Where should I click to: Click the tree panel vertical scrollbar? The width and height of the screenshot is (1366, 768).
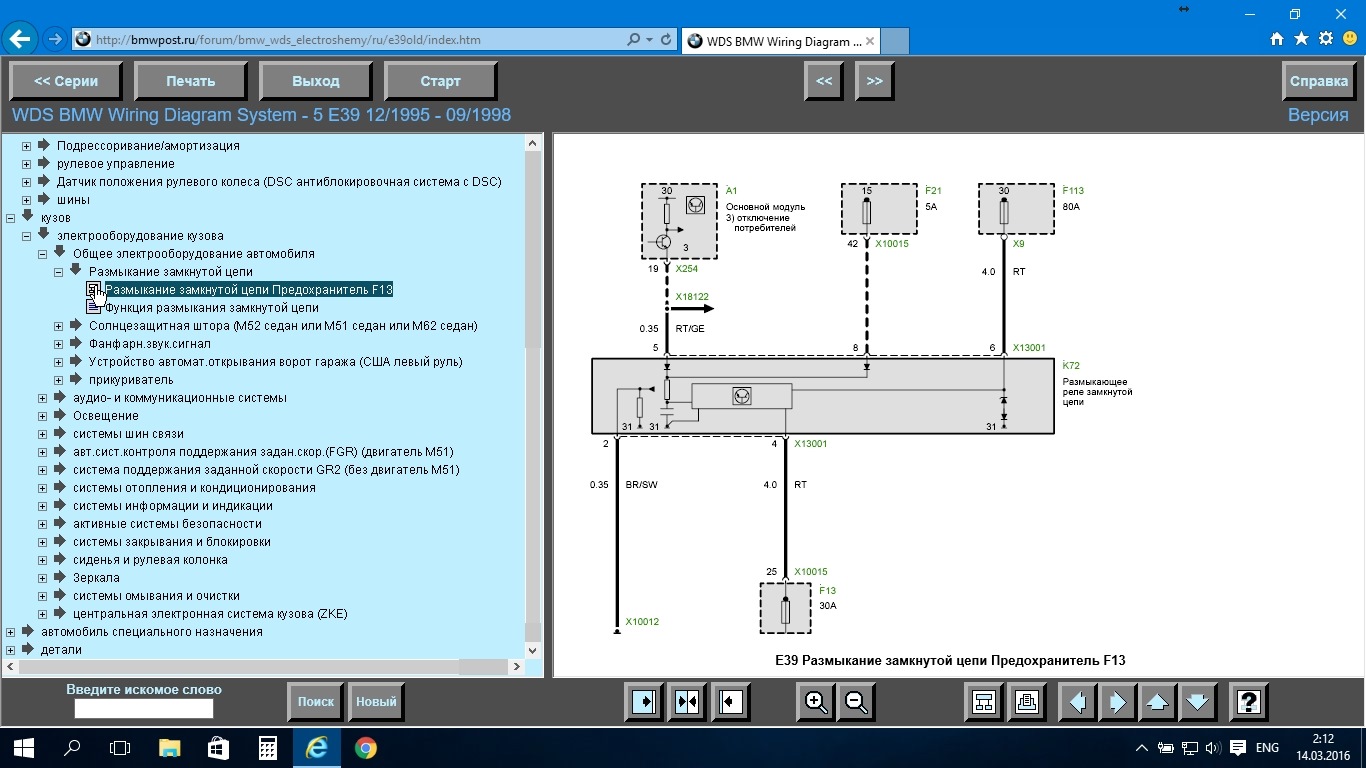coord(533,397)
